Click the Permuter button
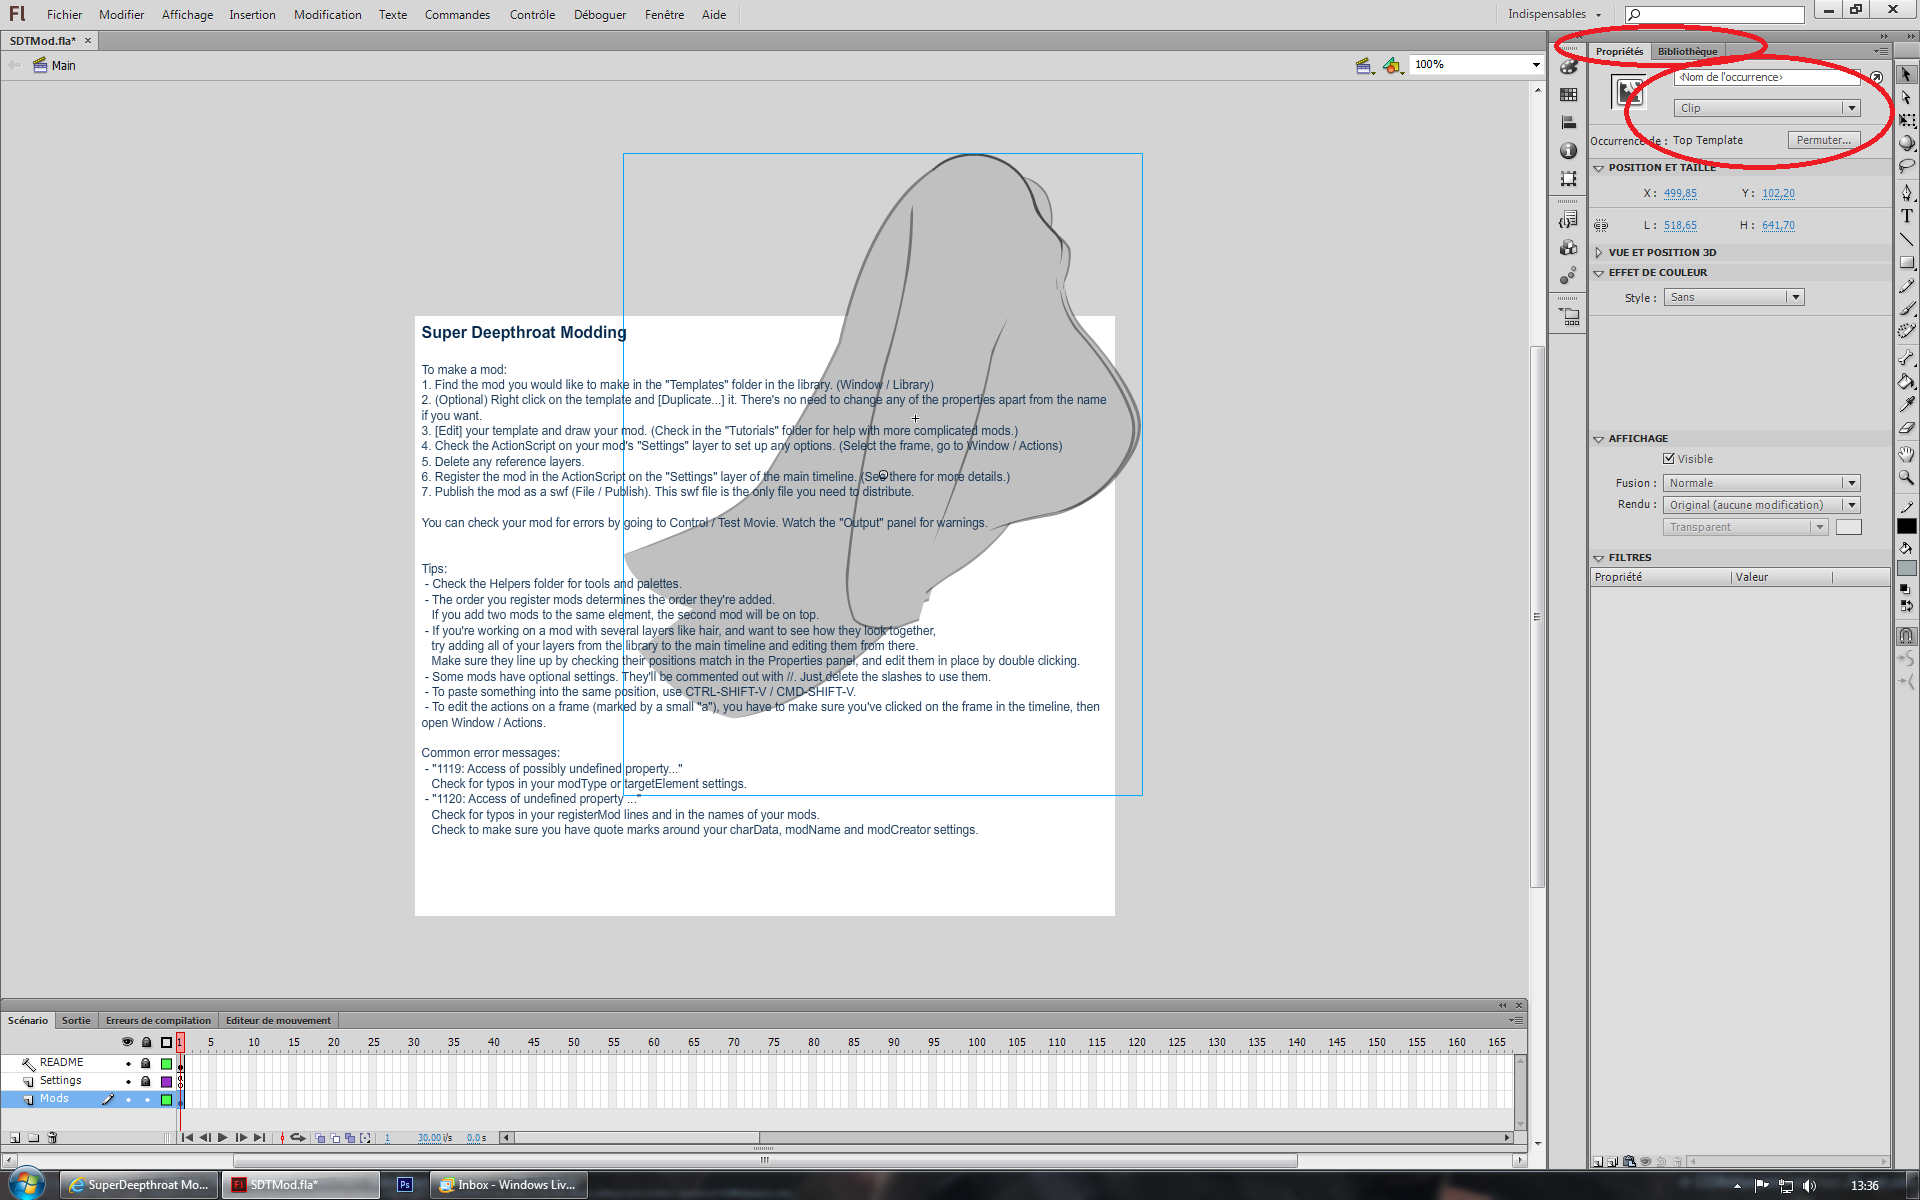 pos(1824,140)
